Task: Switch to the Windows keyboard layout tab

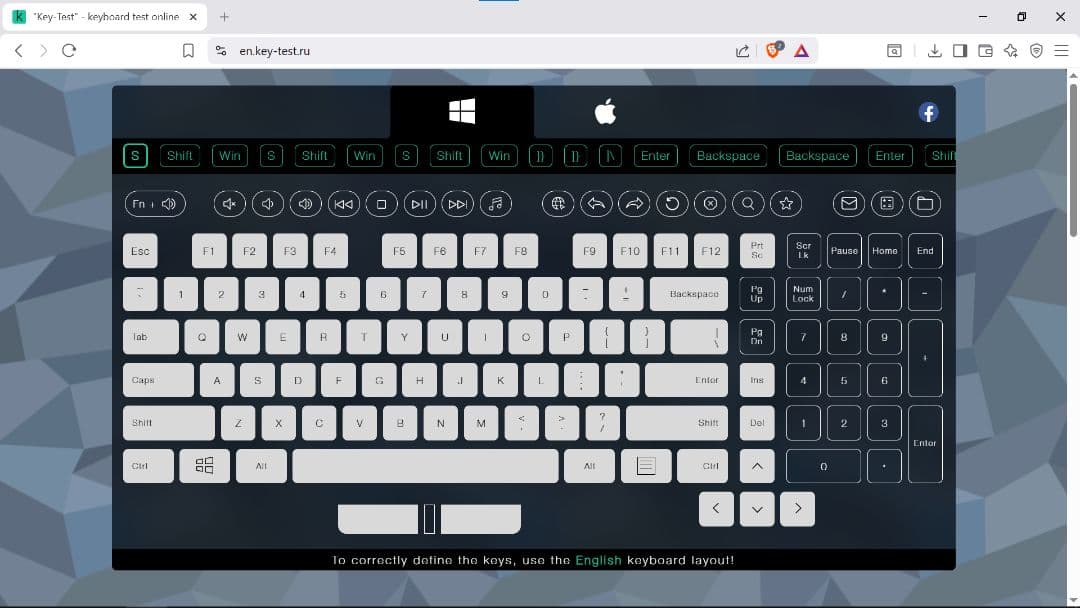Action: point(462,112)
